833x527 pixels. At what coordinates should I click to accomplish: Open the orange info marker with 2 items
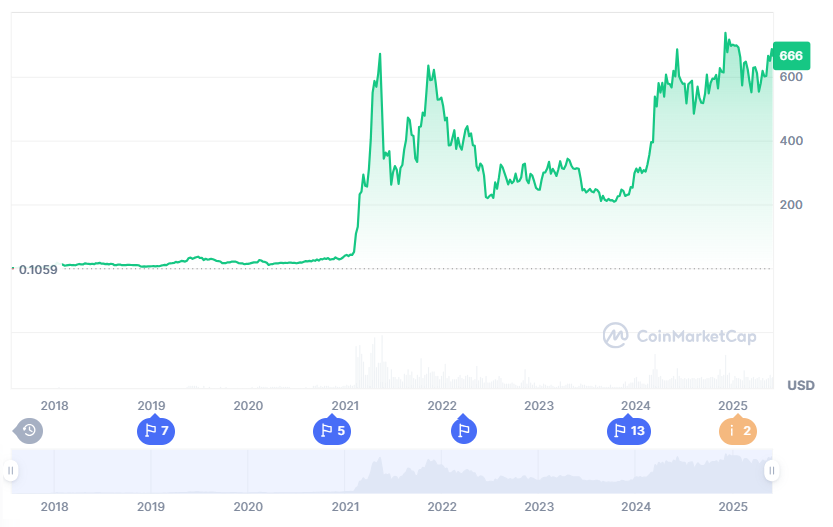[x=738, y=431]
